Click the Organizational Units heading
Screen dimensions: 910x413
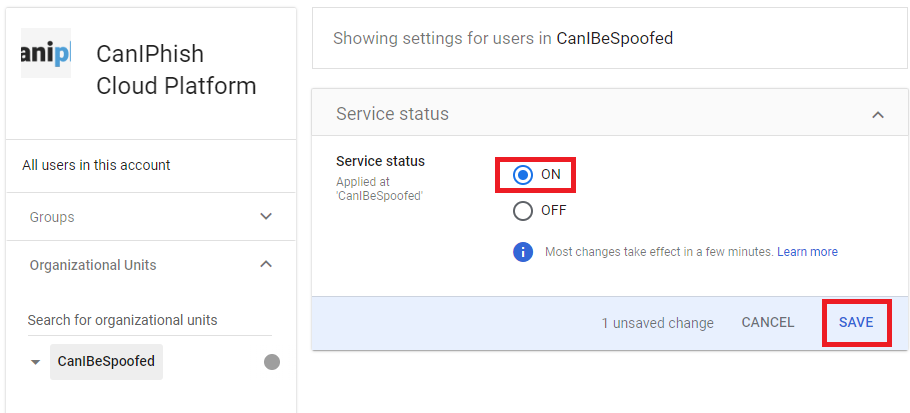[93, 265]
